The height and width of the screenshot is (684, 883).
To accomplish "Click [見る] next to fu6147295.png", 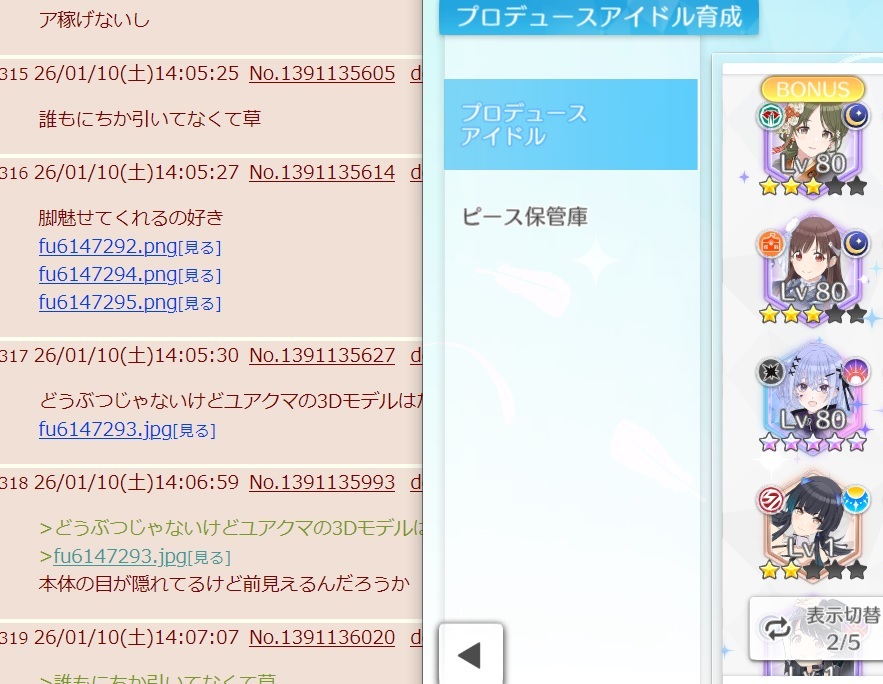I will coord(199,303).
